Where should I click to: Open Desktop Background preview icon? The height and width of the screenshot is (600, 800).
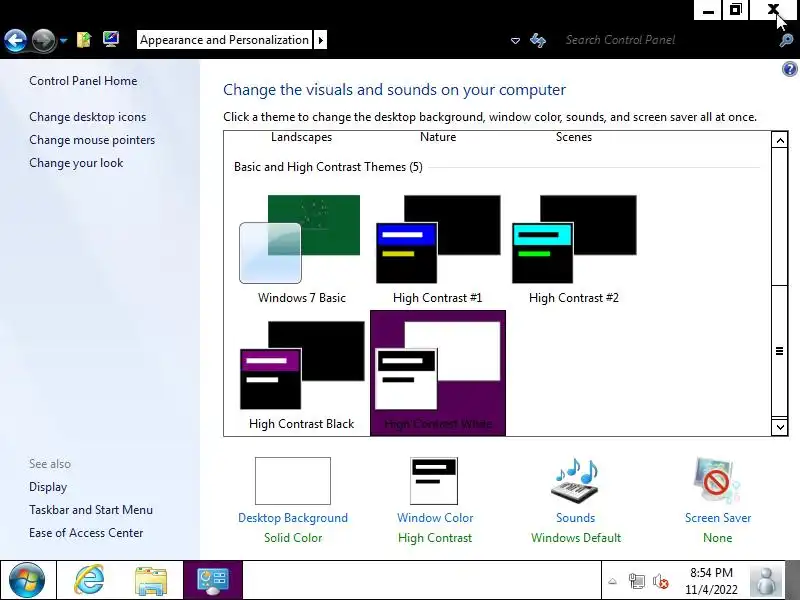293,481
